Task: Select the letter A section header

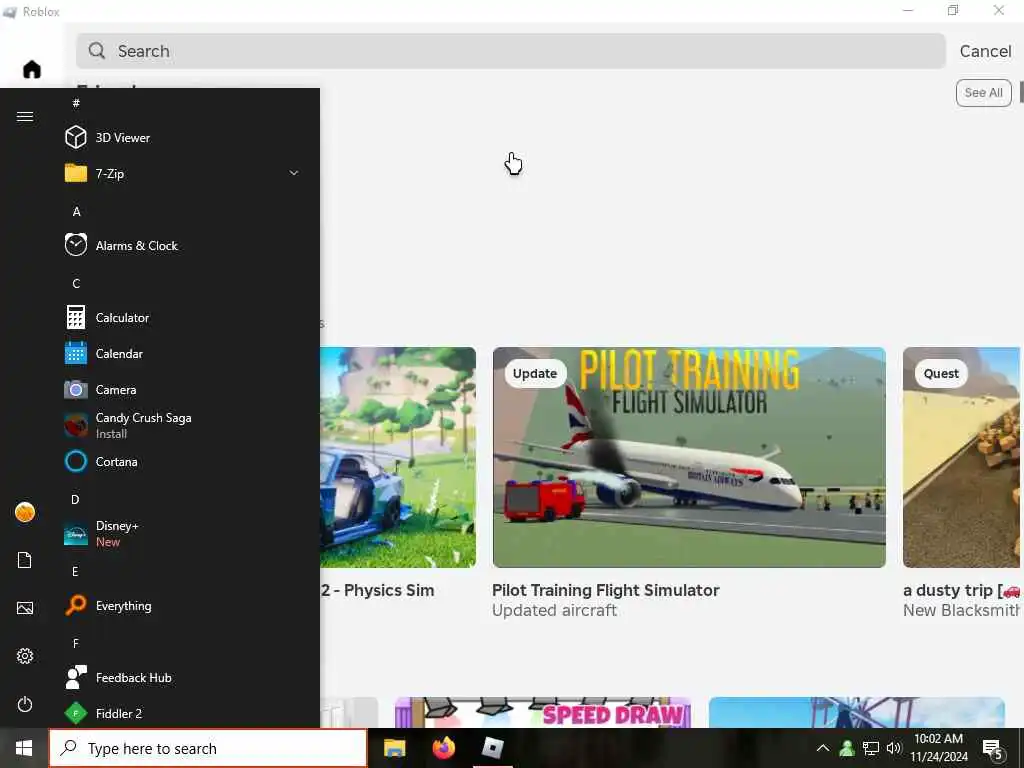Action: pos(76,212)
